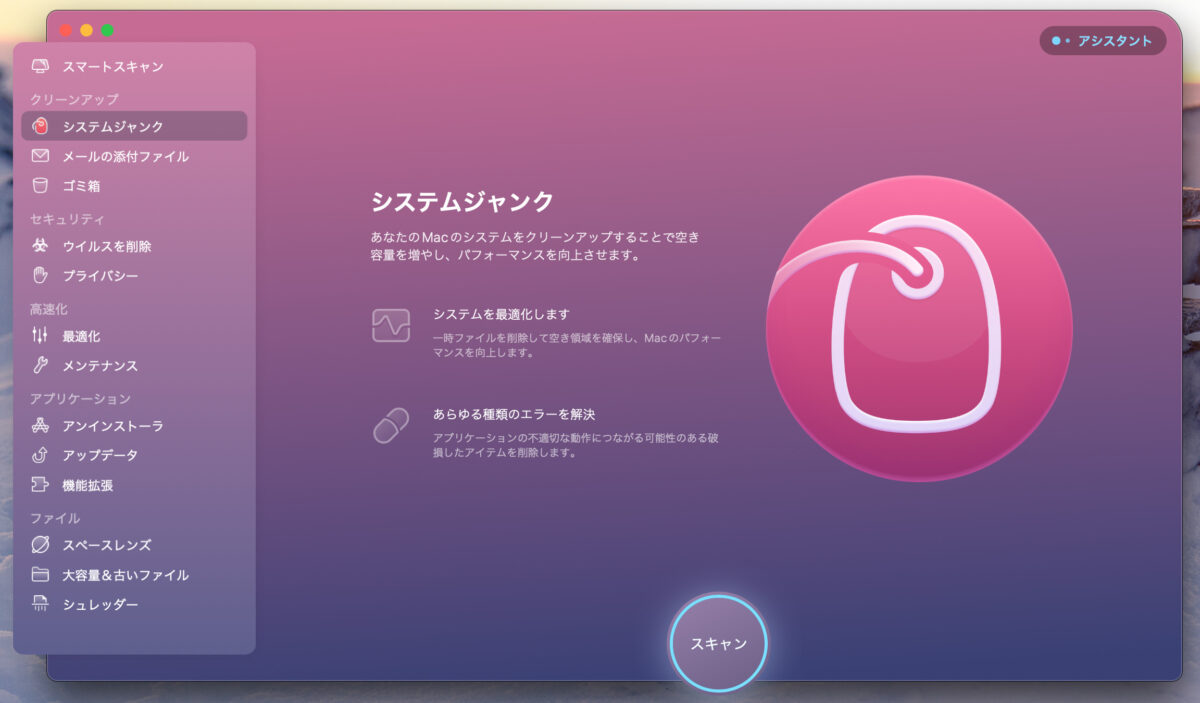1200x703 pixels.
Task: Click the ゴミ箱 trash bin icon
Action: (40, 185)
